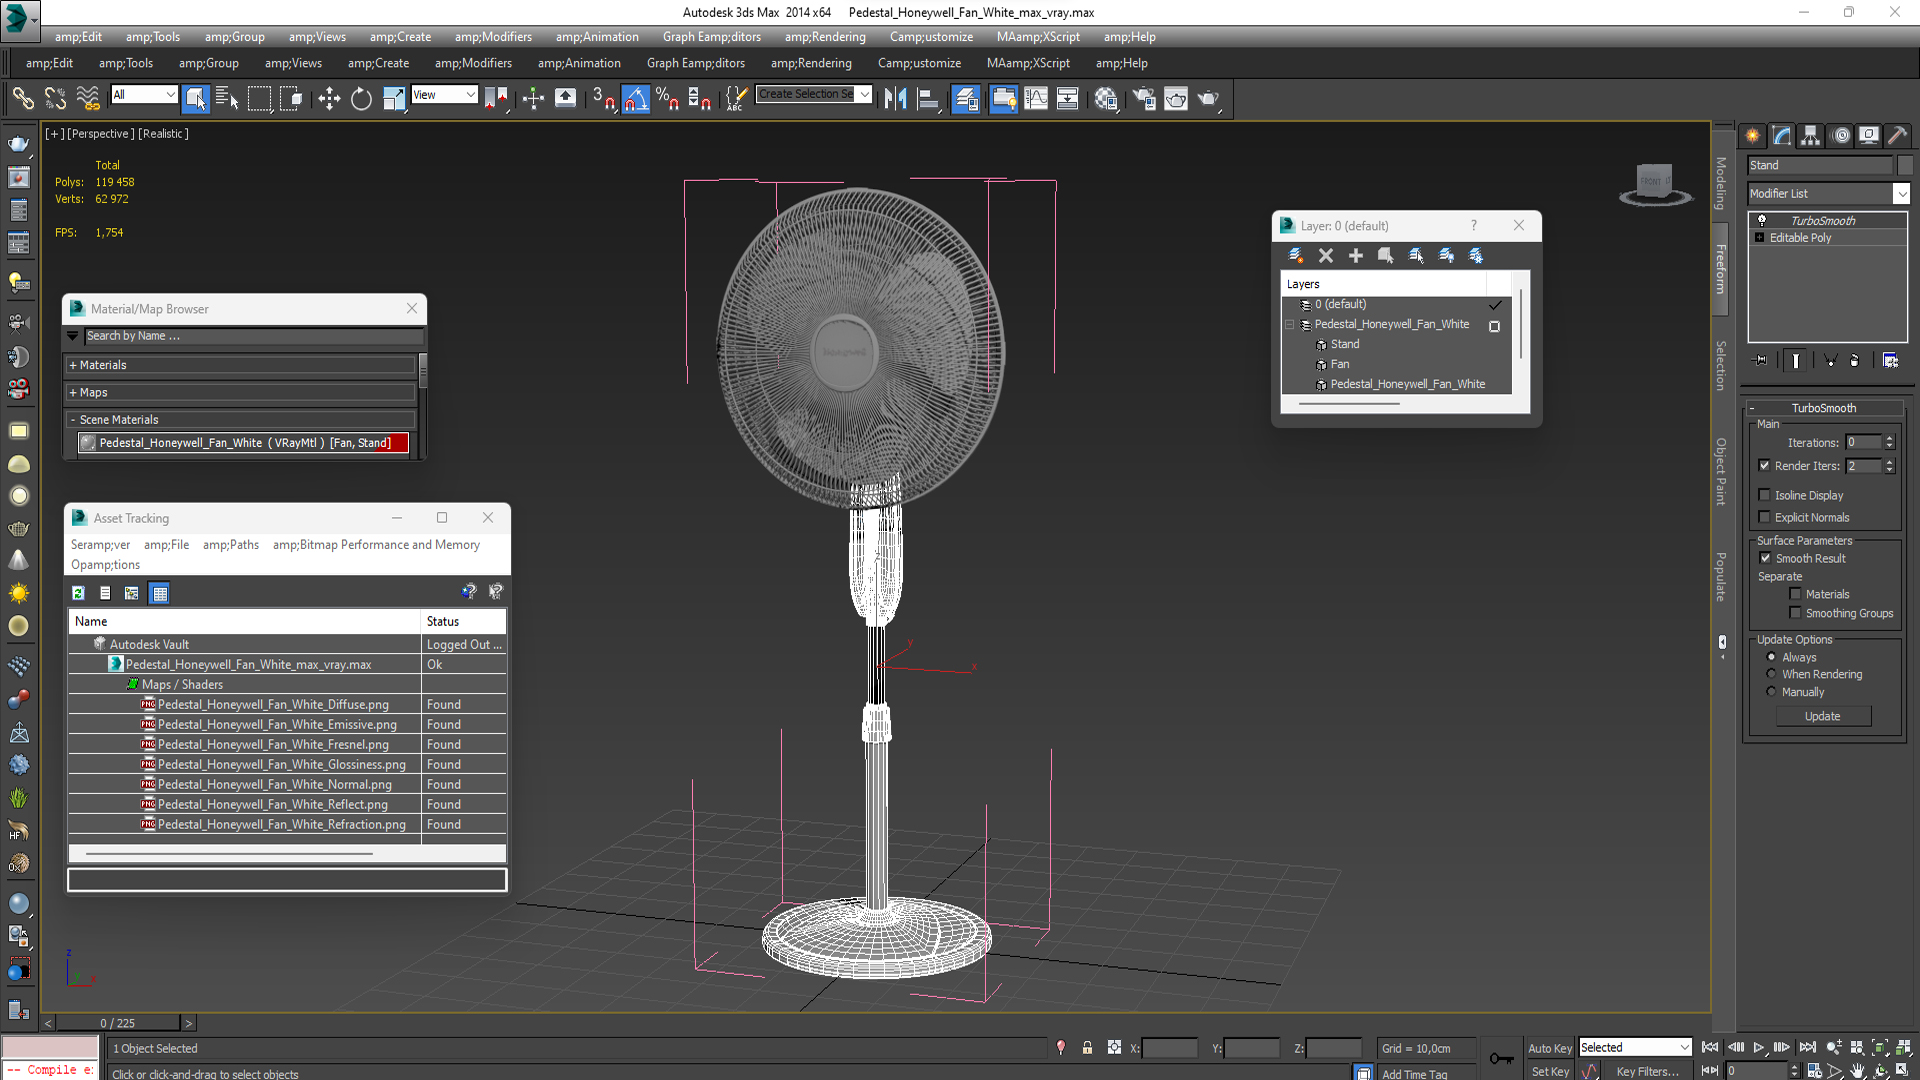Switch to Hierarchy panel tab
1920x1080 pixels.
tap(1811, 136)
